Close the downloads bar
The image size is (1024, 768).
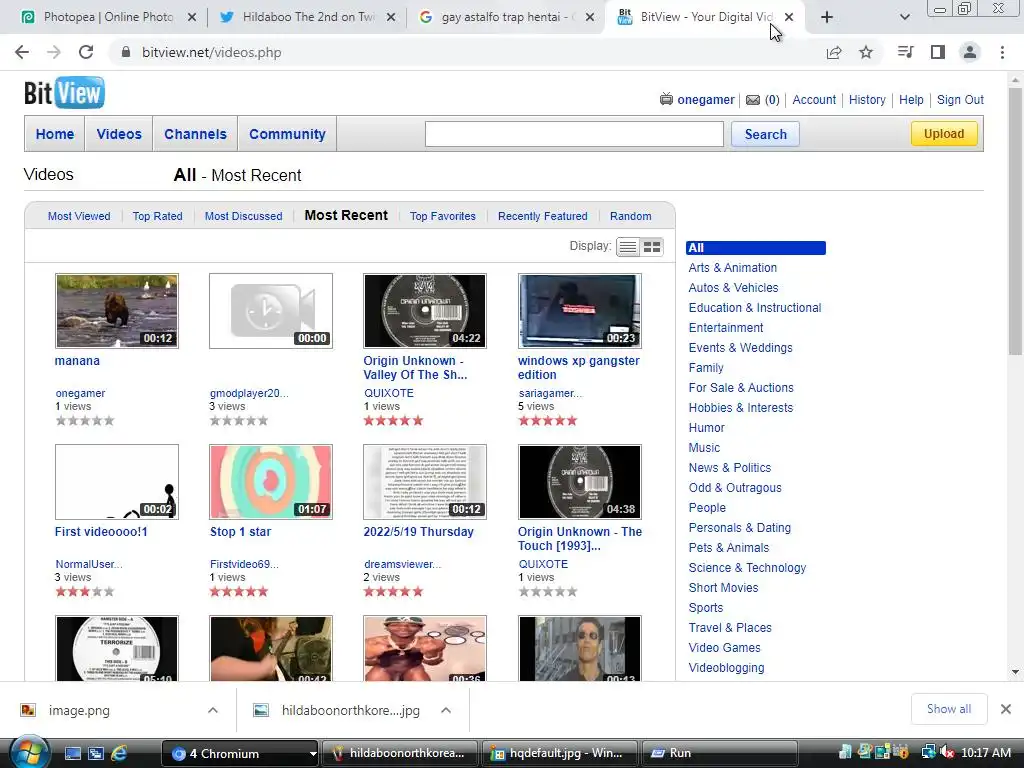pyautogui.click(x=1006, y=709)
